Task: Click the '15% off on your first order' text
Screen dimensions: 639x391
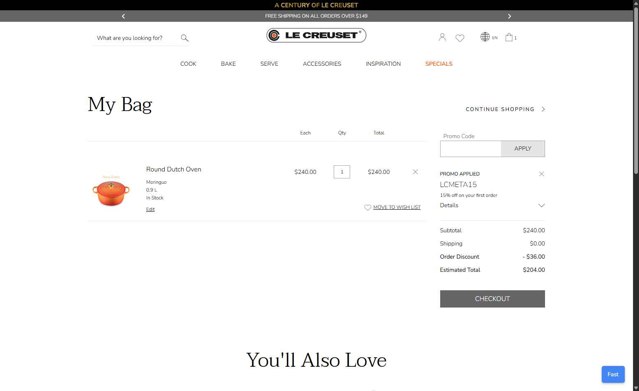Action: point(469,195)
